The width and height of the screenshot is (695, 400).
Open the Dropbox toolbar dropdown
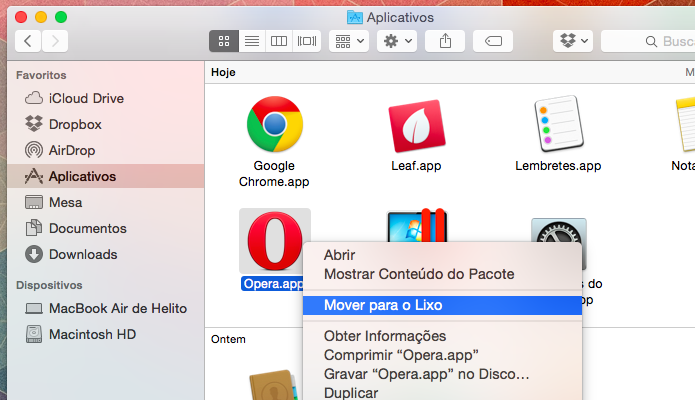573,41
